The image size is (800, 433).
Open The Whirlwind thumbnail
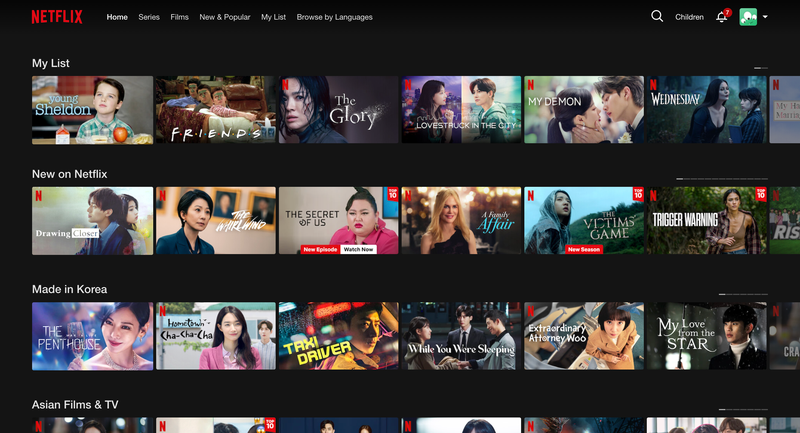click(215, 220)
